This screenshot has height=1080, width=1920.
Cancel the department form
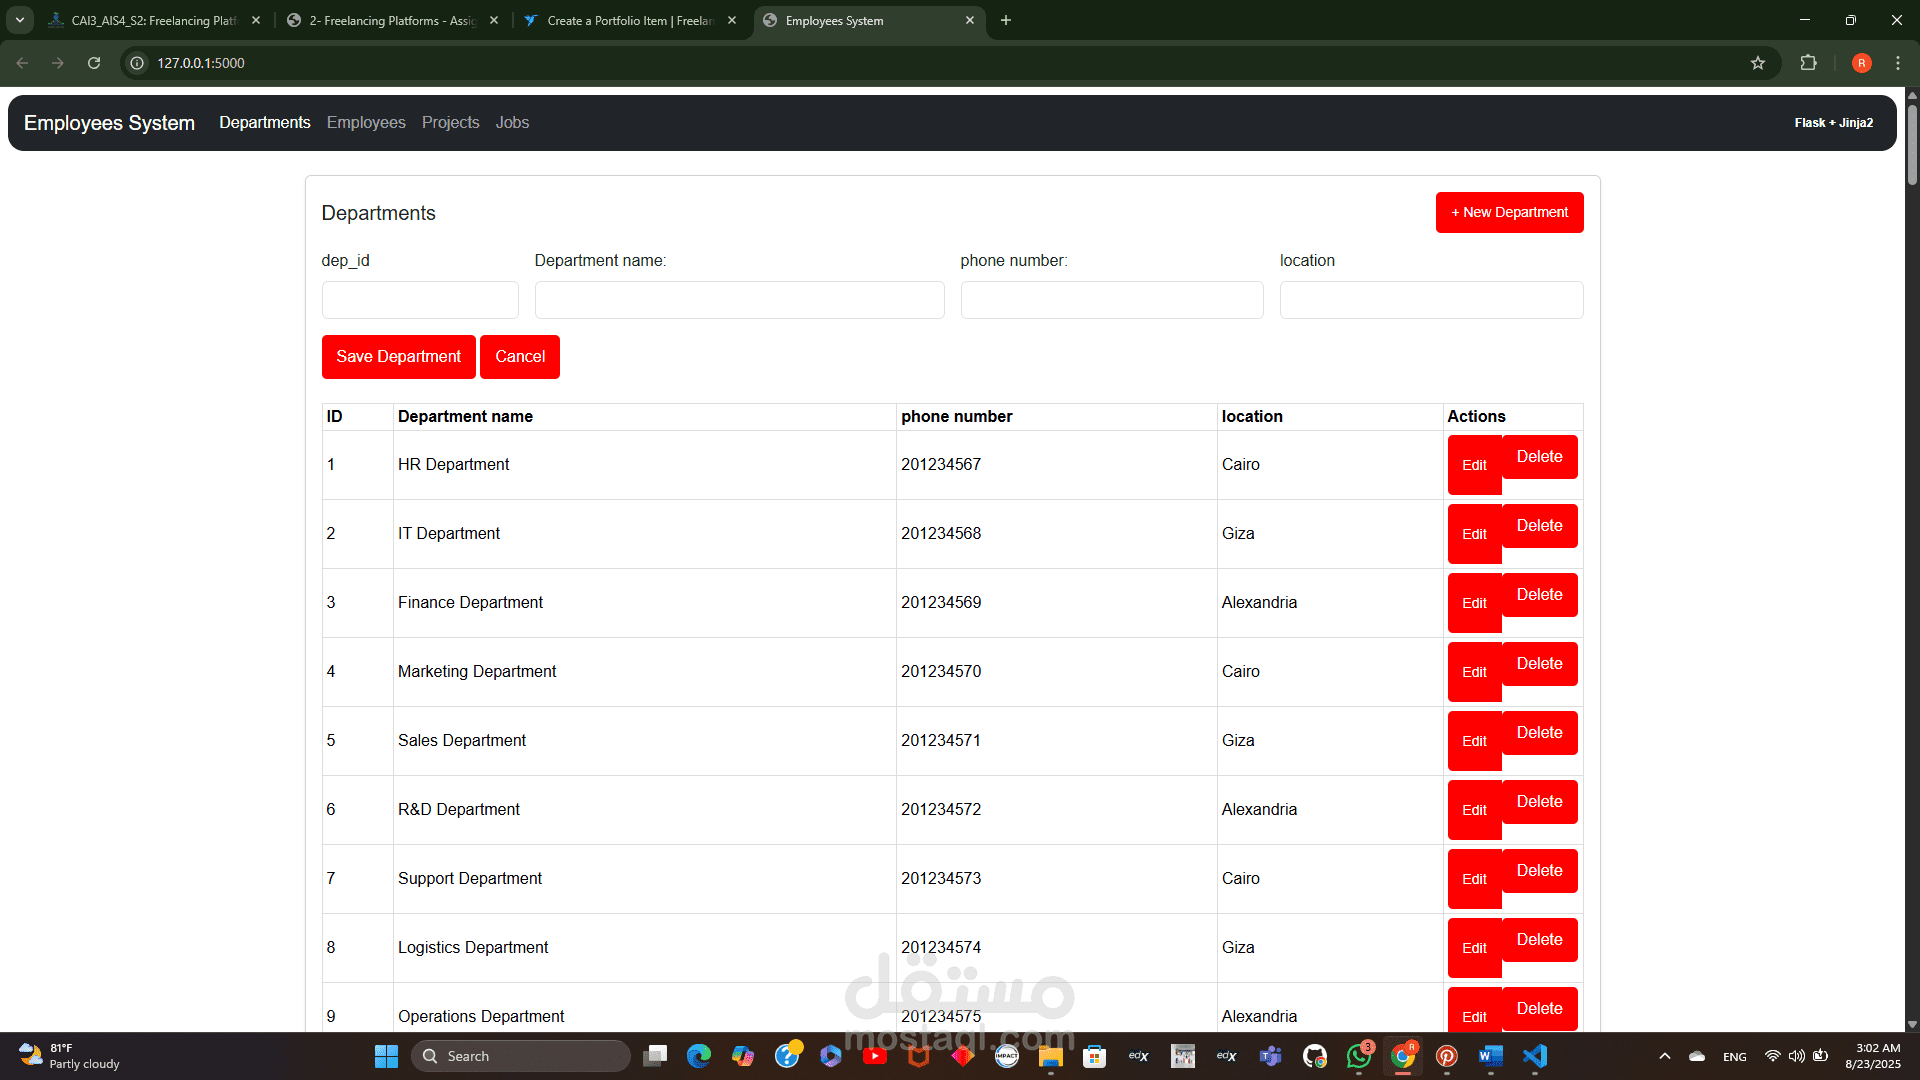point(520,357)
